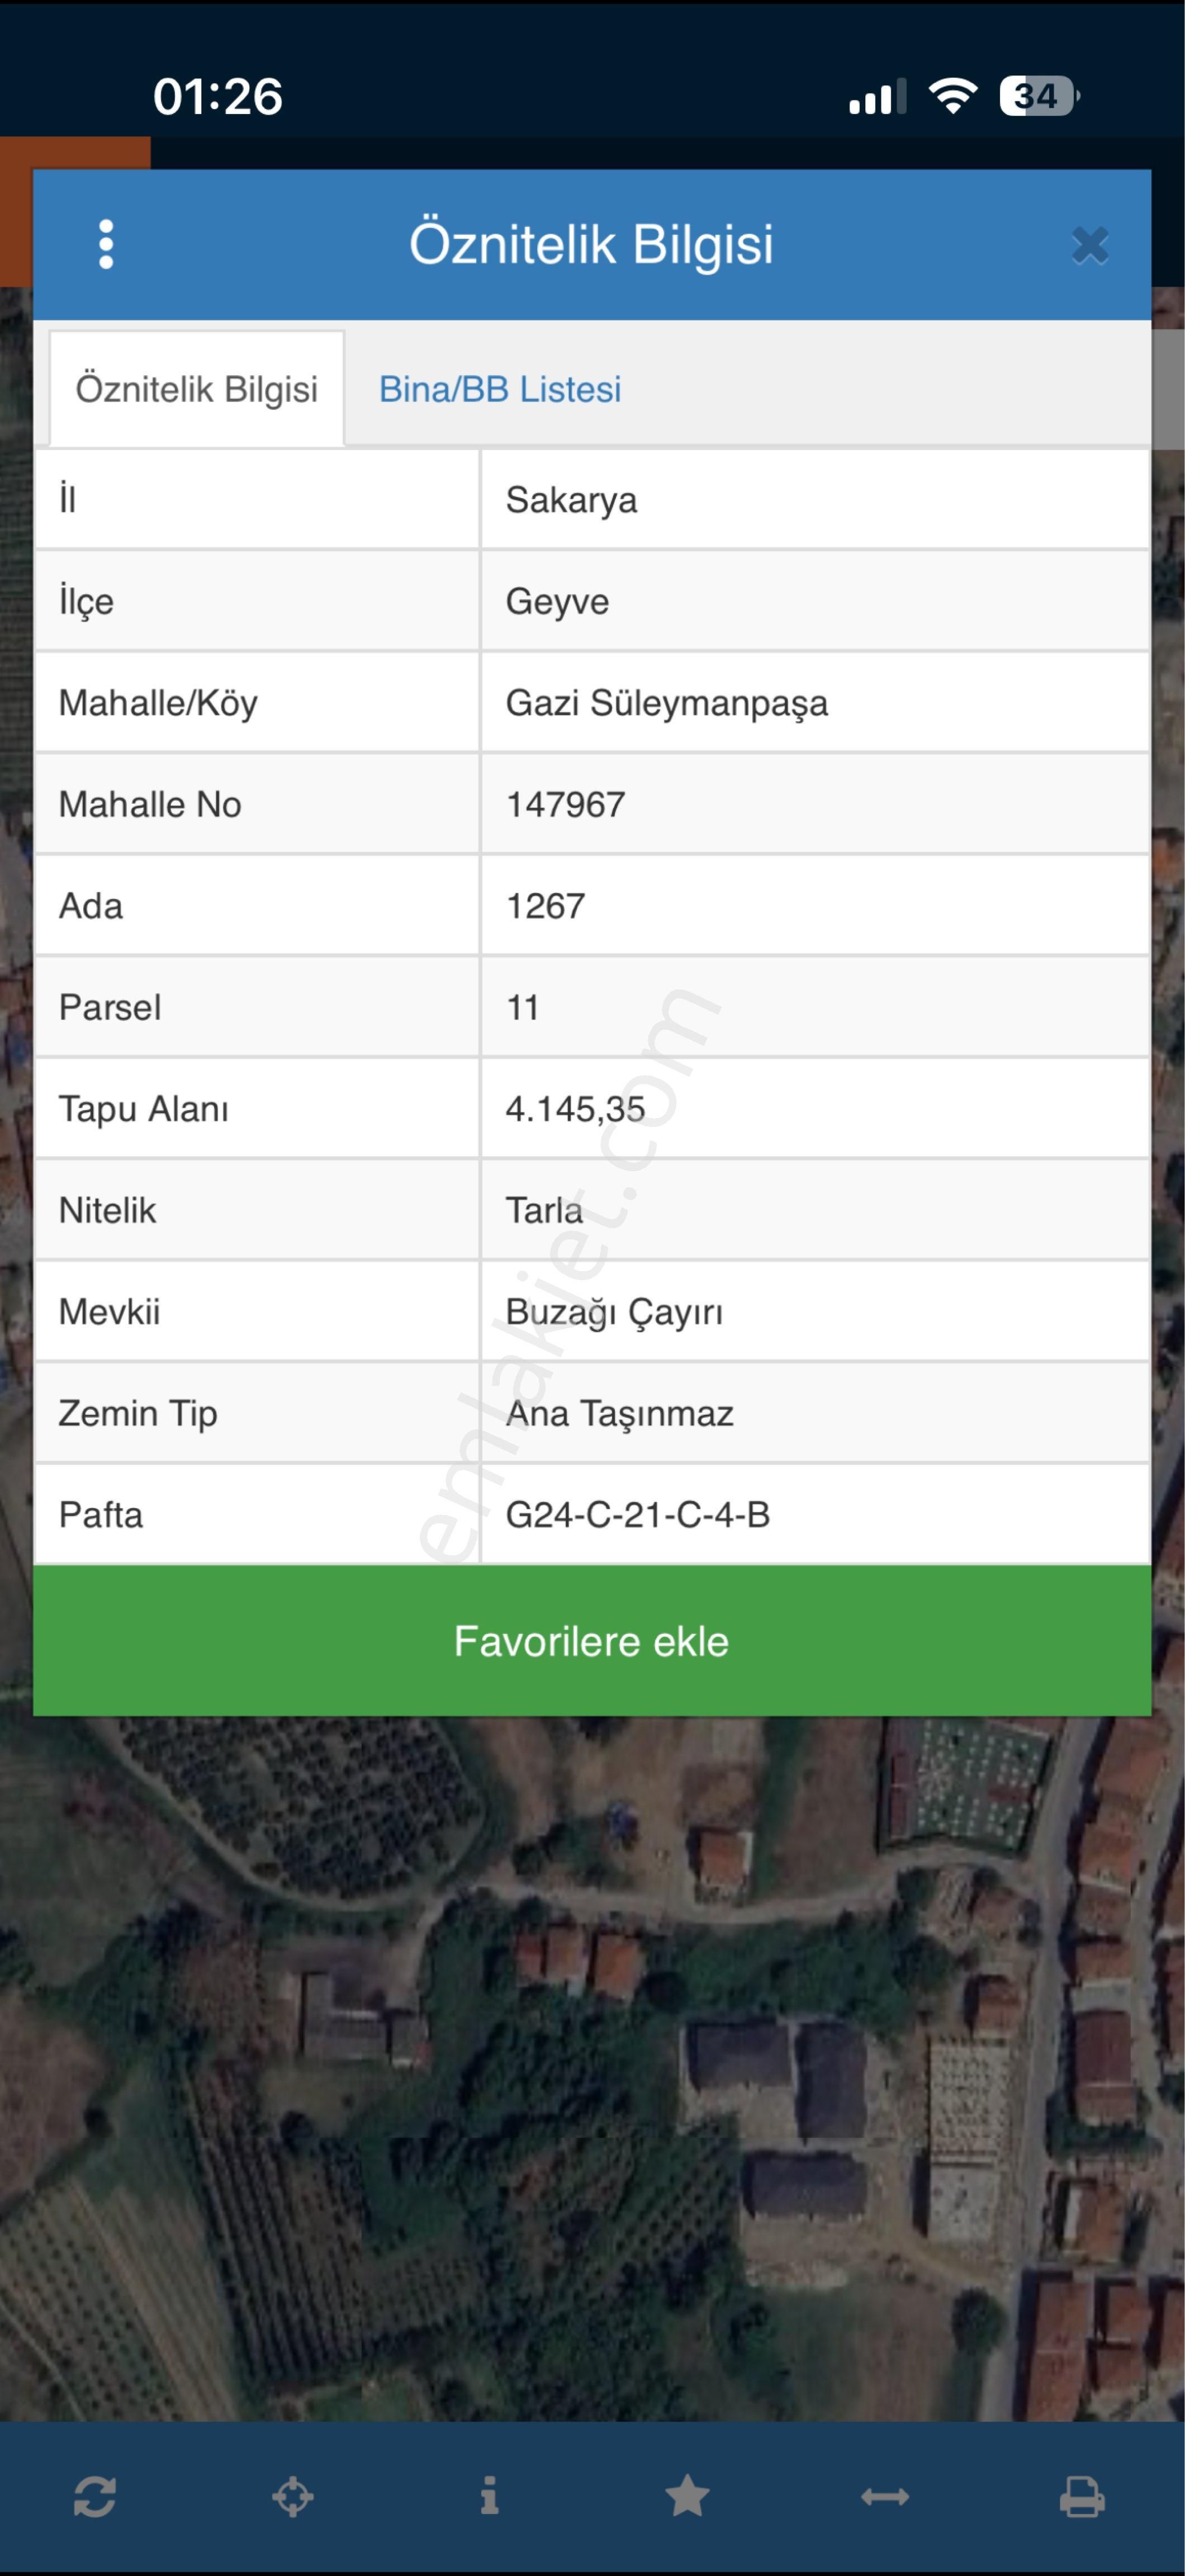Tap the Geyve district value
The image size is (1185, 2576).
point(557,602)
